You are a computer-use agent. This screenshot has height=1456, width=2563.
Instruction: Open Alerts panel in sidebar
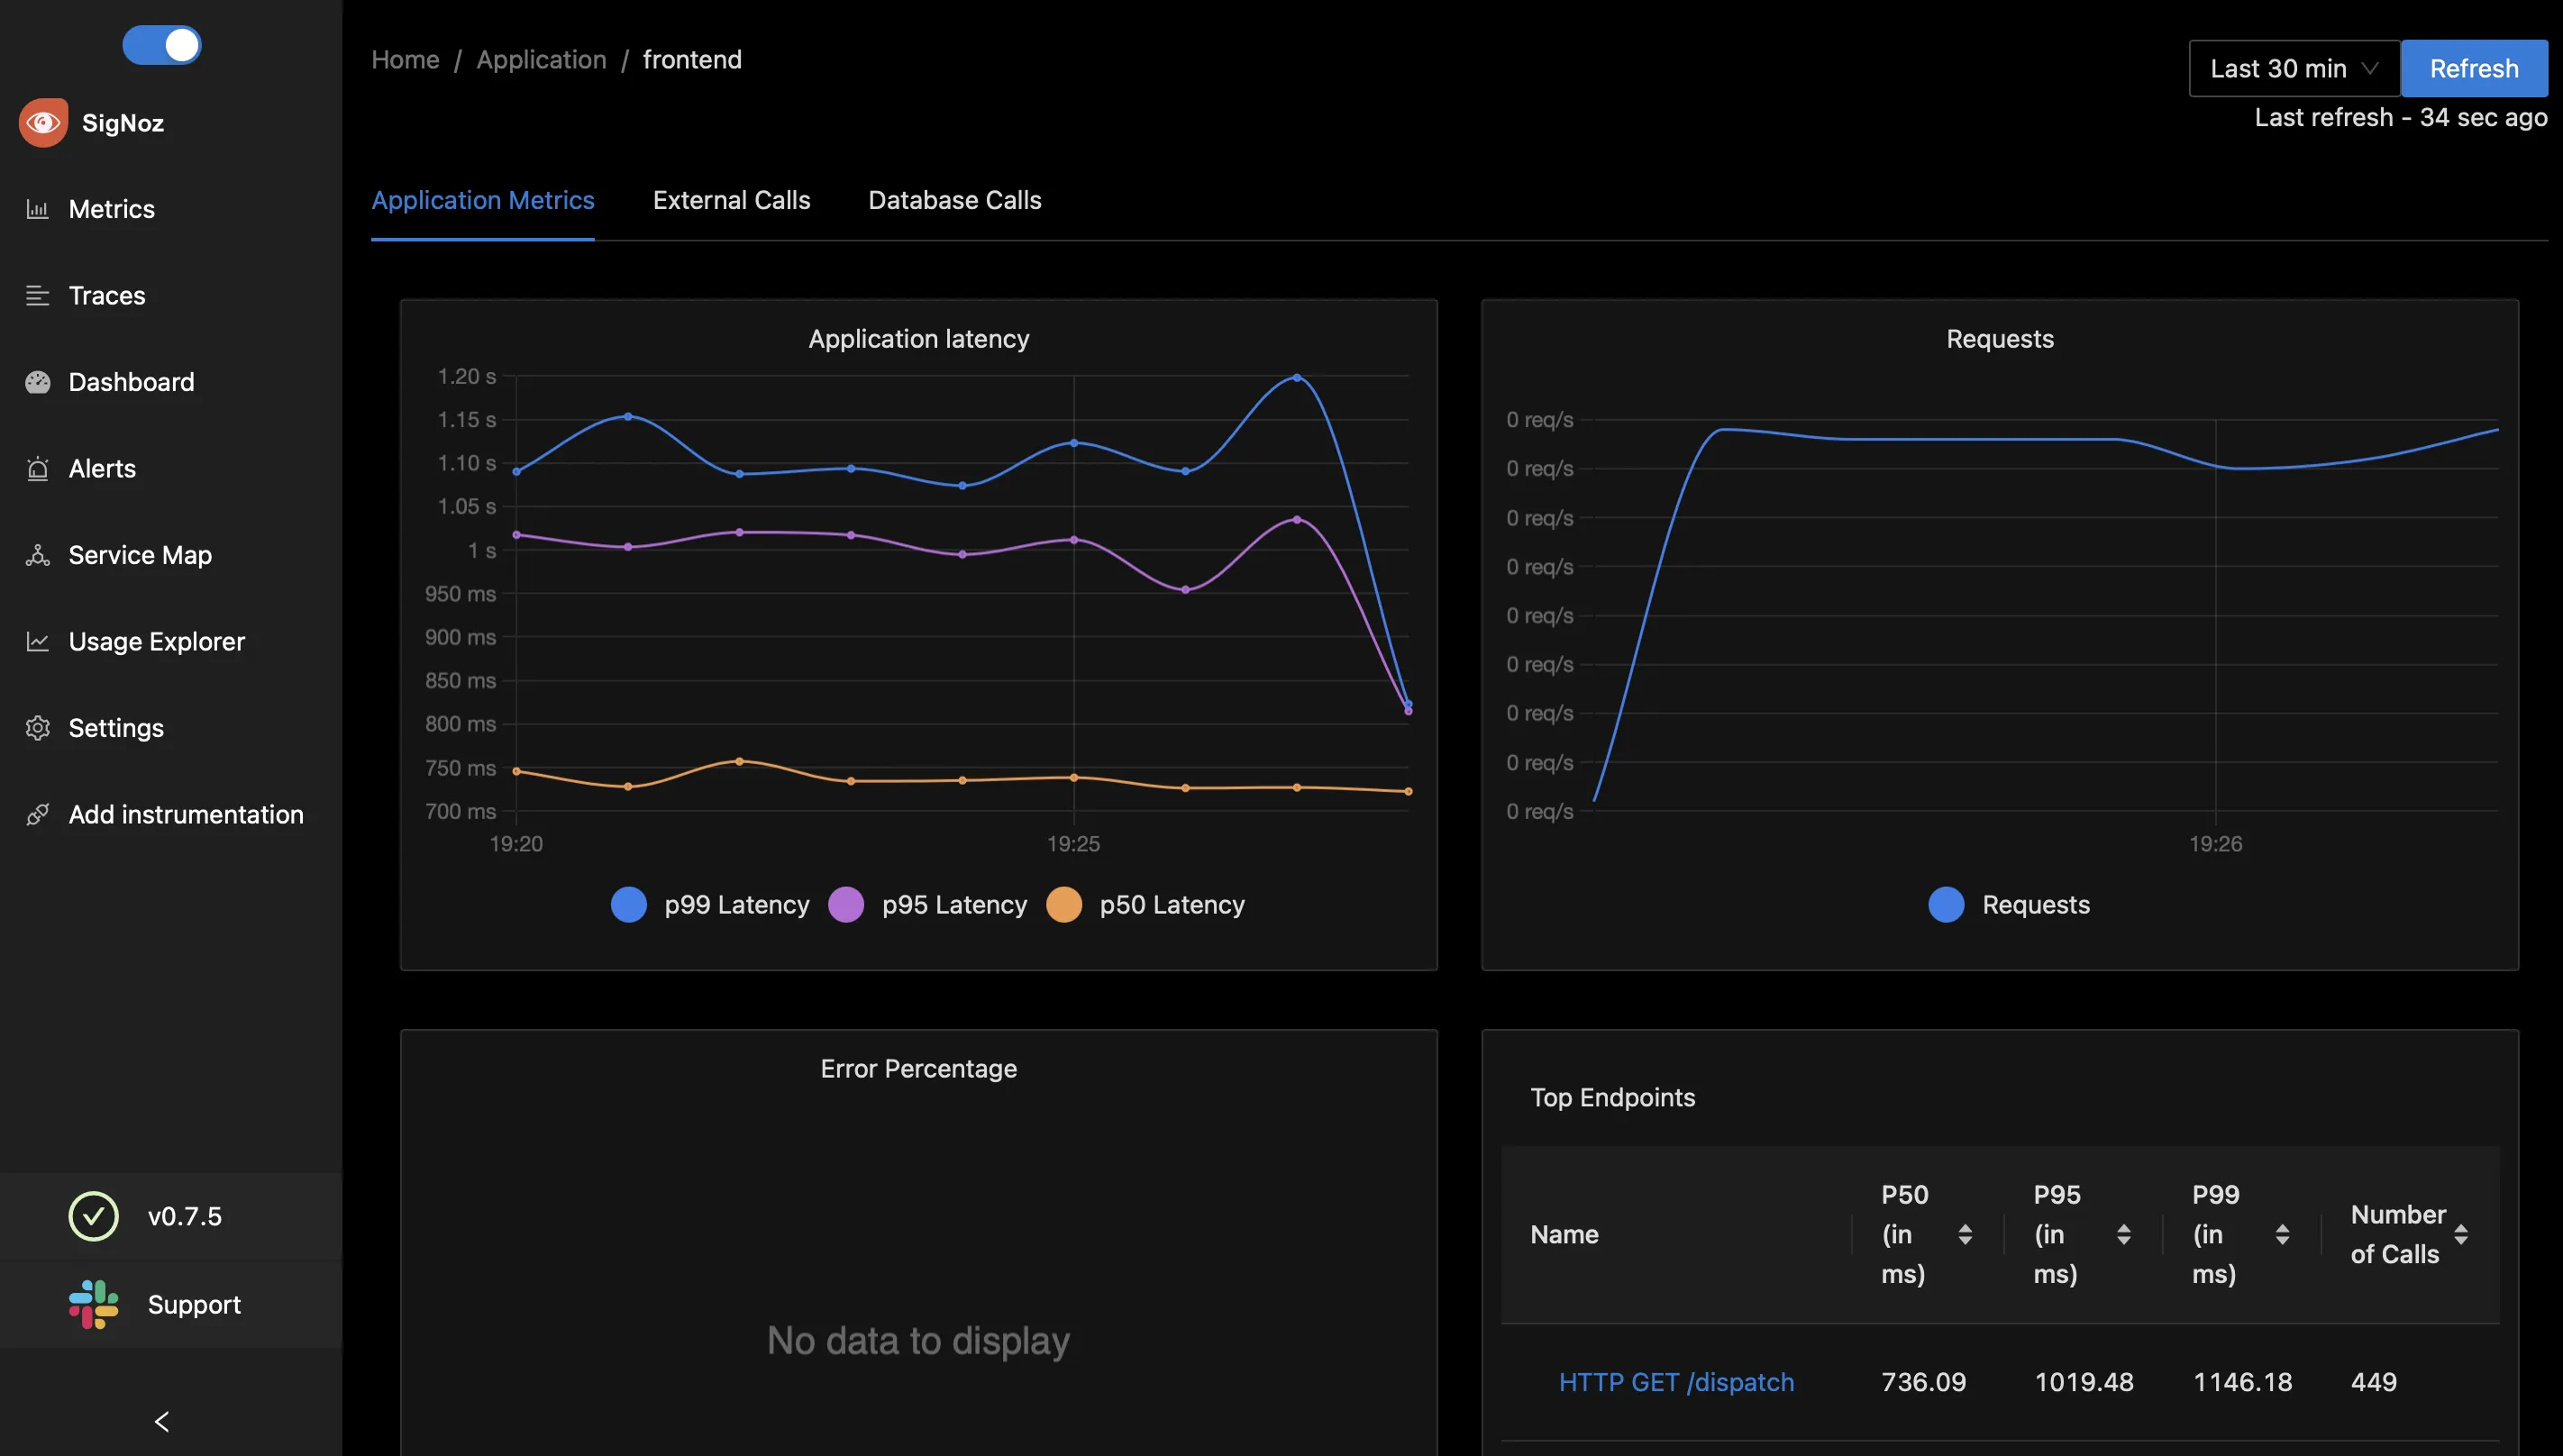coord(102,469)
